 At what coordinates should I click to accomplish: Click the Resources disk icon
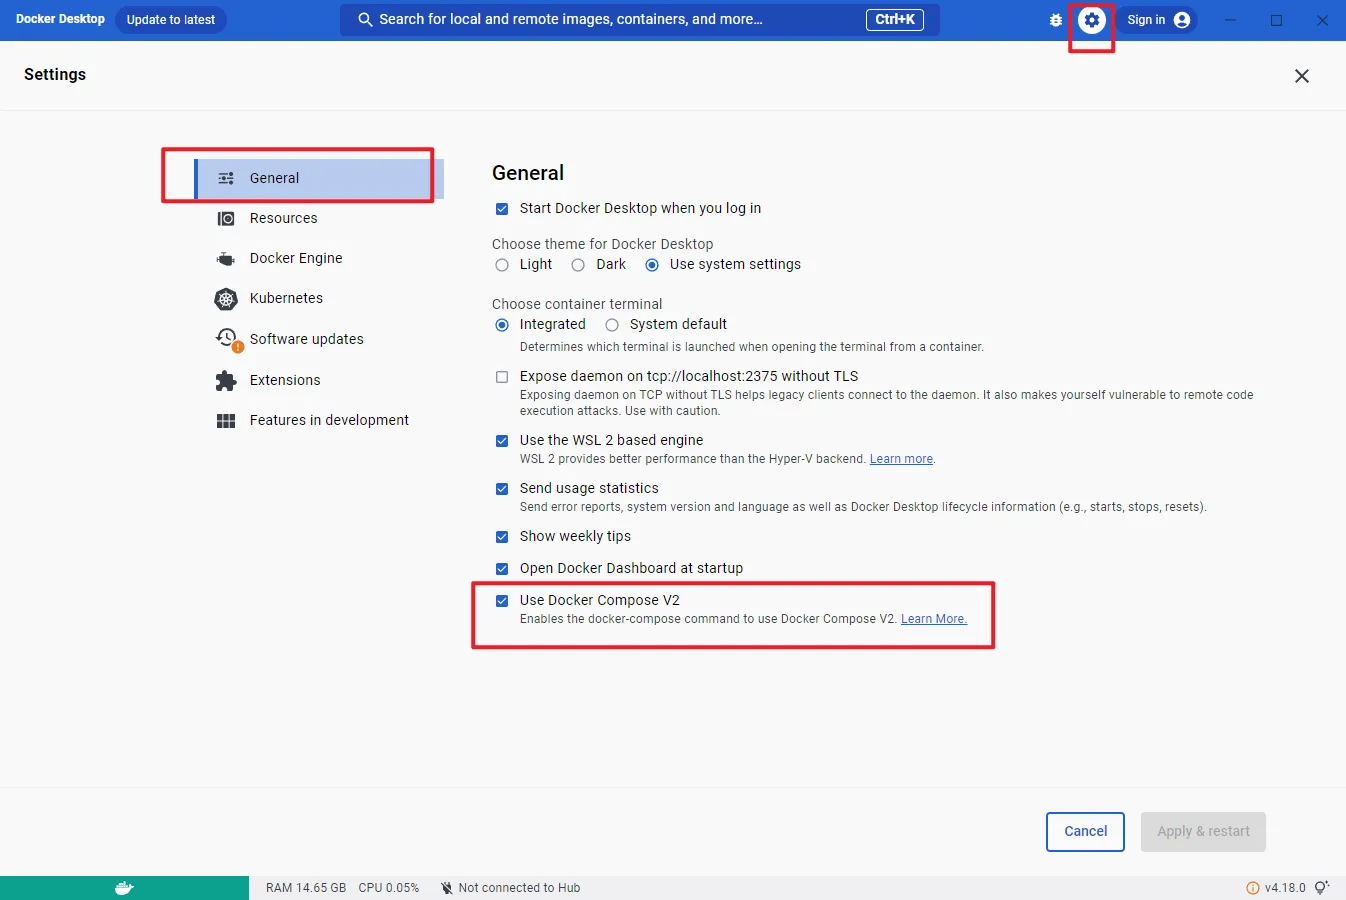[226, 218]
